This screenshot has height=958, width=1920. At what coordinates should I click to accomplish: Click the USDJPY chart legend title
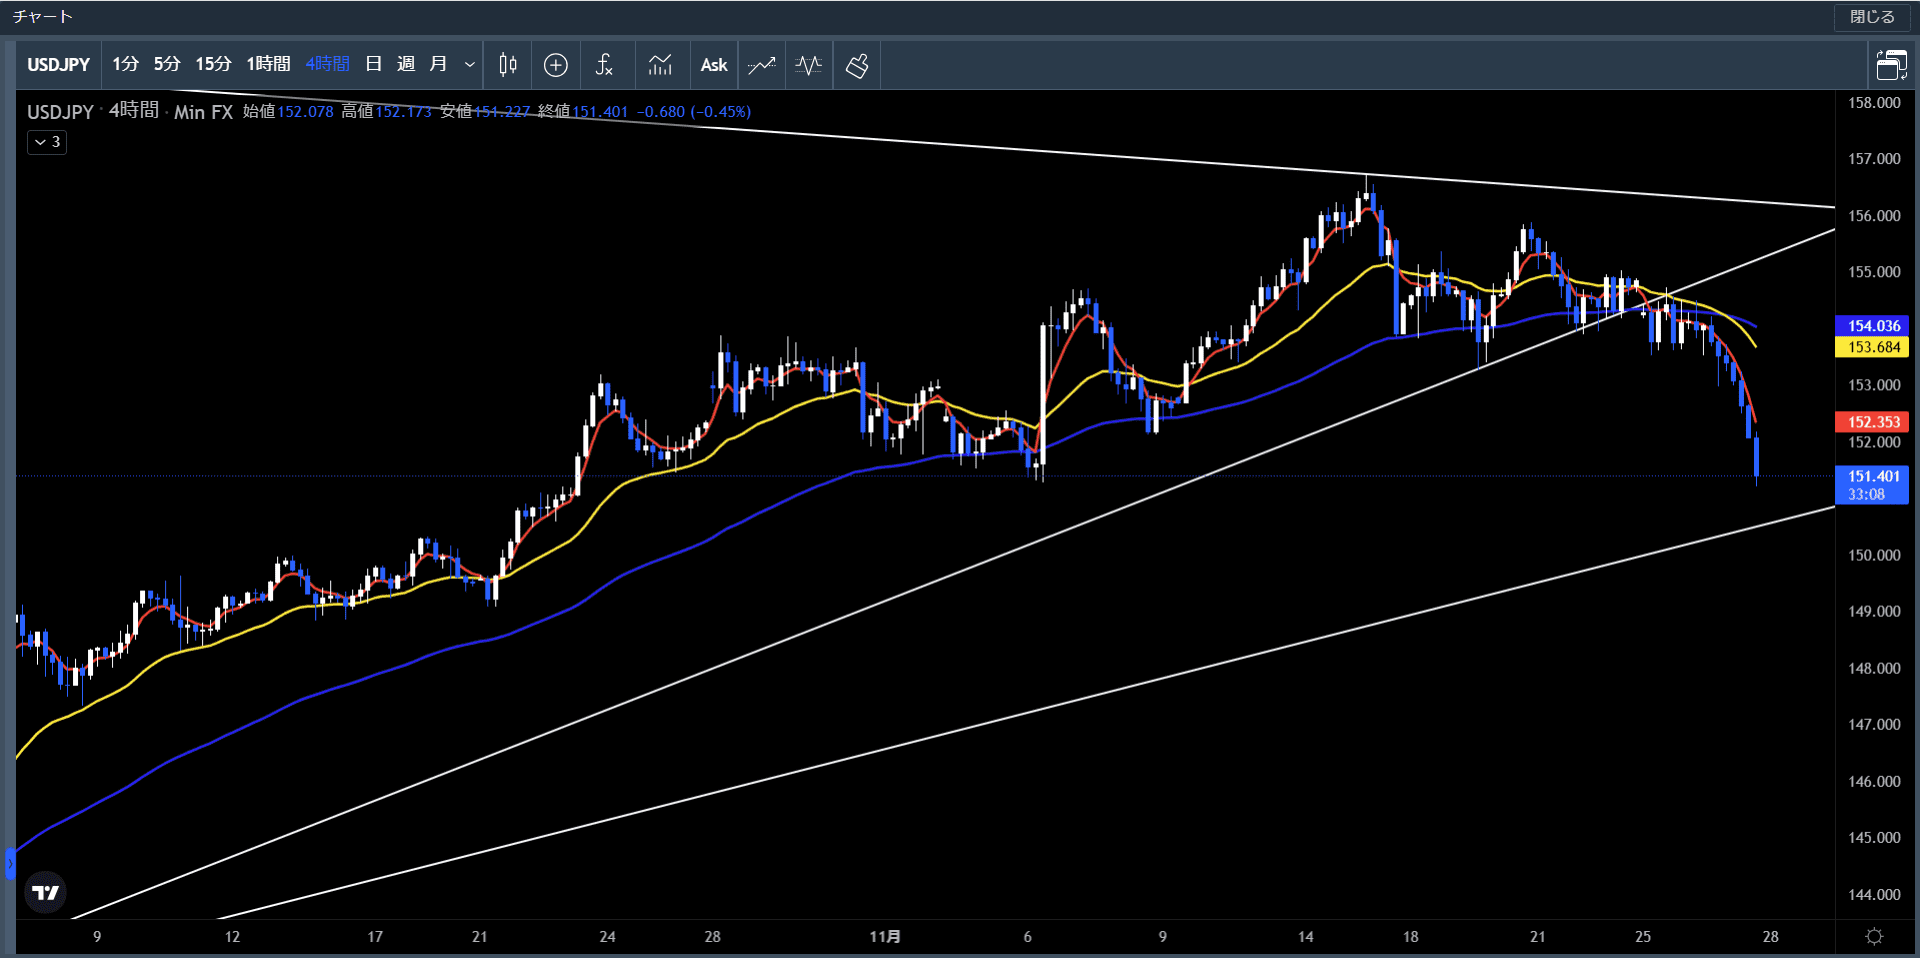[60, 112]
